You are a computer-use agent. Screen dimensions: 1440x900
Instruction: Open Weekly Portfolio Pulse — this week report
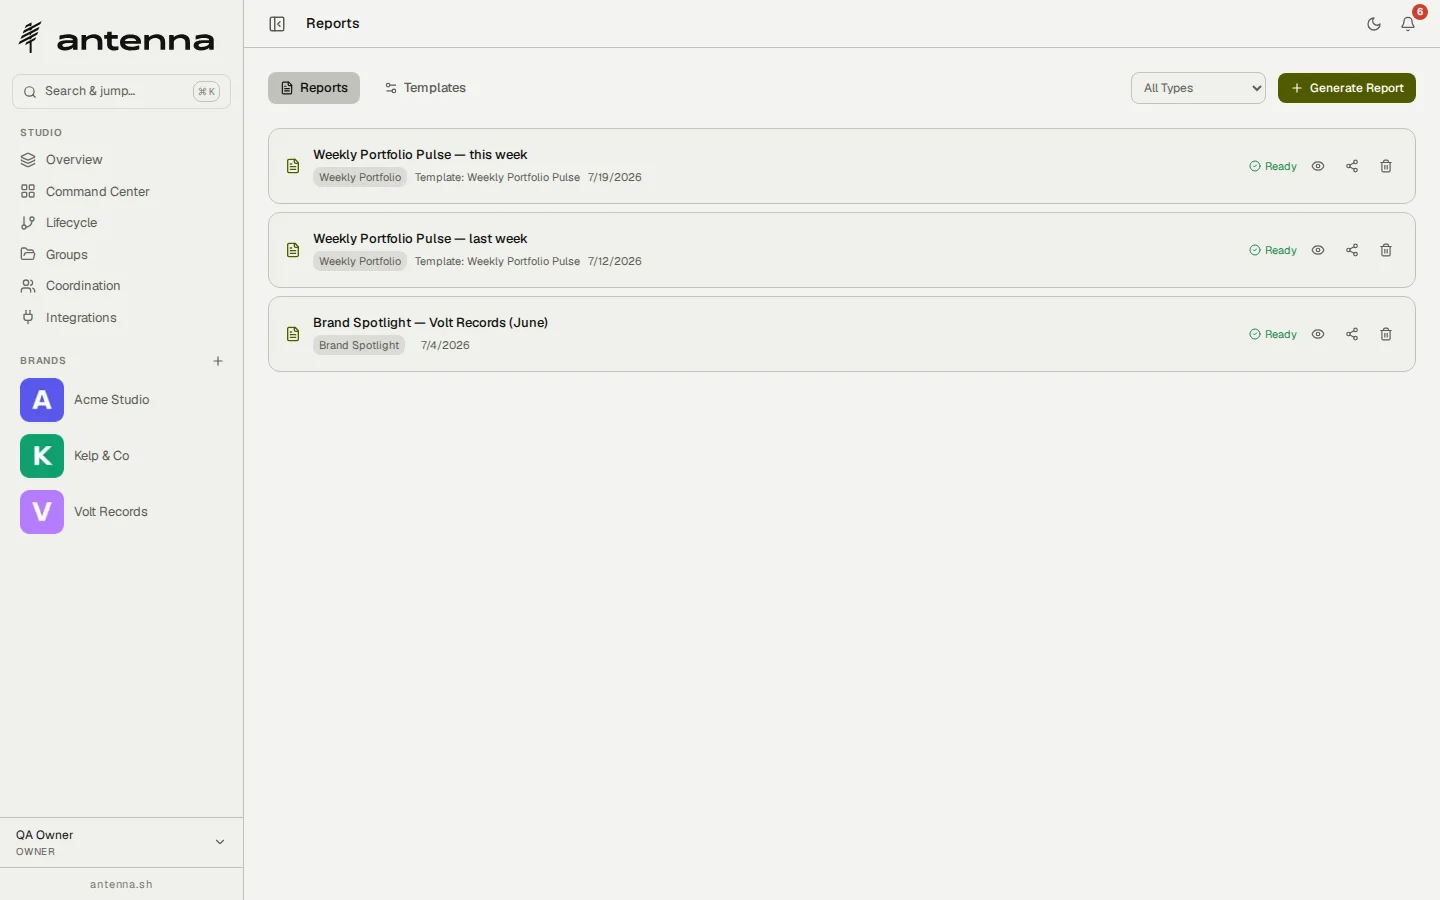(x=420, y=155)
